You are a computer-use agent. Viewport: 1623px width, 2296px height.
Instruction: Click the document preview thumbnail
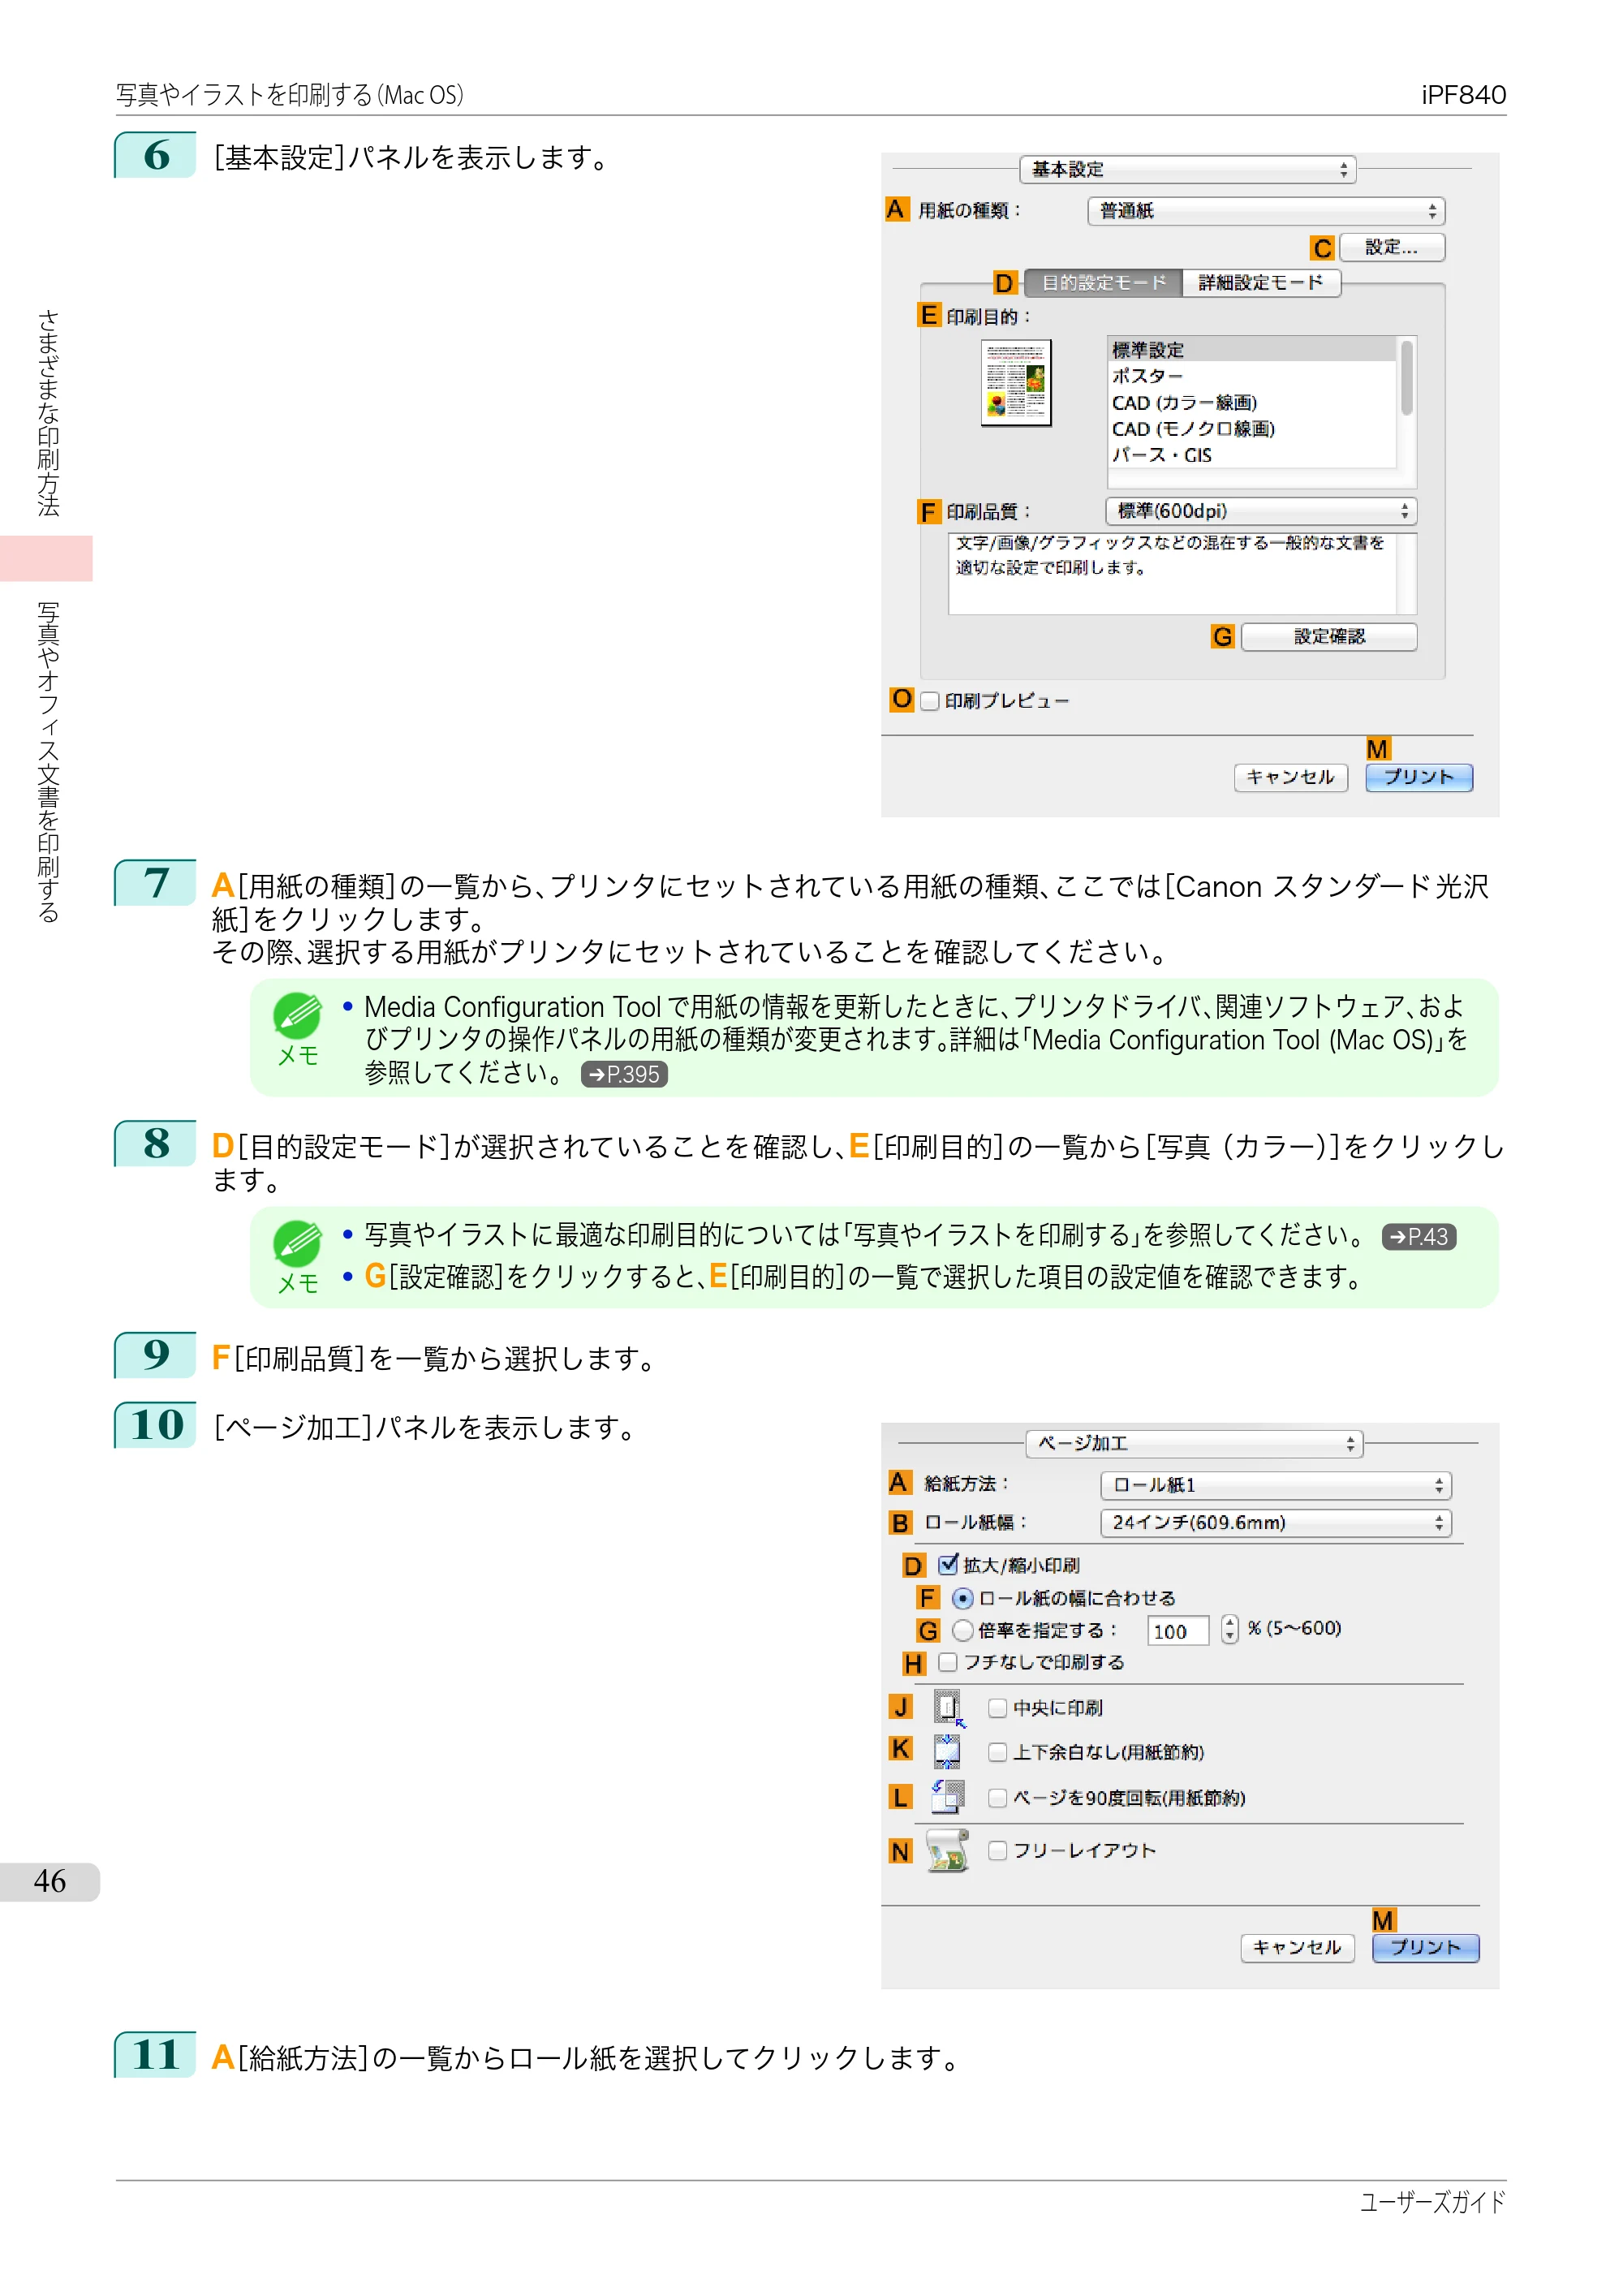(1015, 383)
